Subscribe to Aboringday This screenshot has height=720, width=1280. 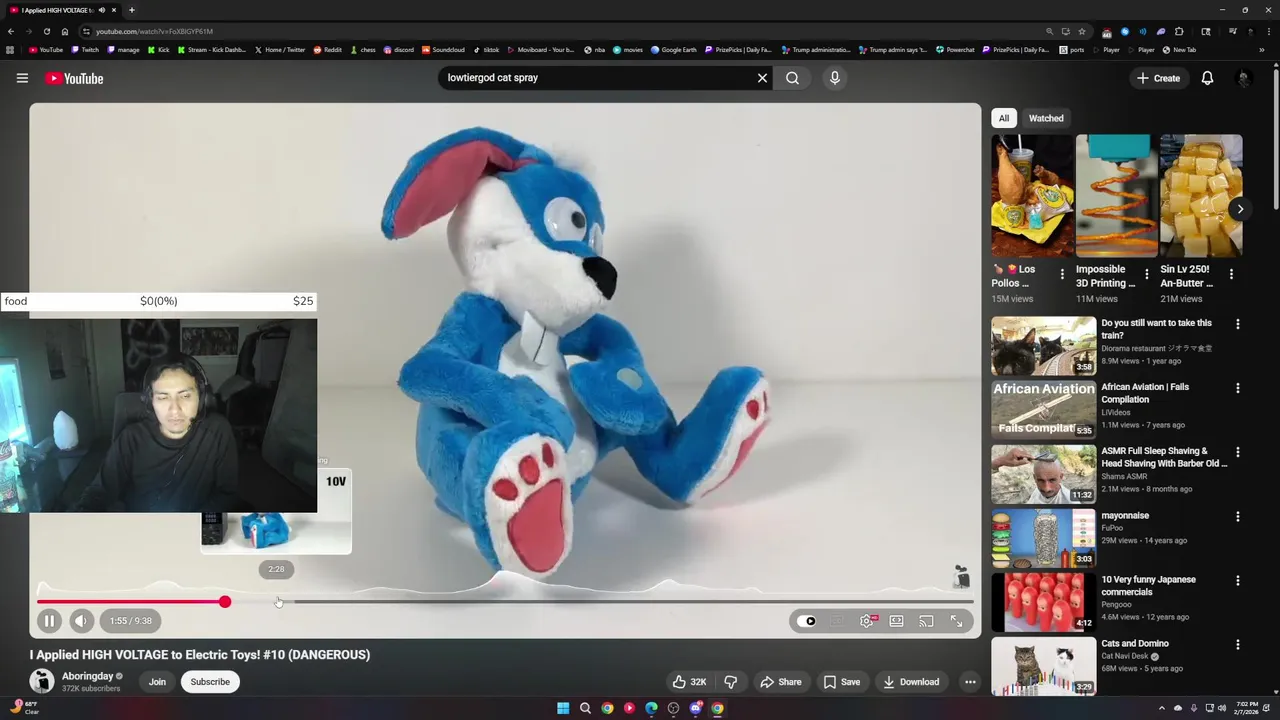pyautogui.click(x=210, y=682)
